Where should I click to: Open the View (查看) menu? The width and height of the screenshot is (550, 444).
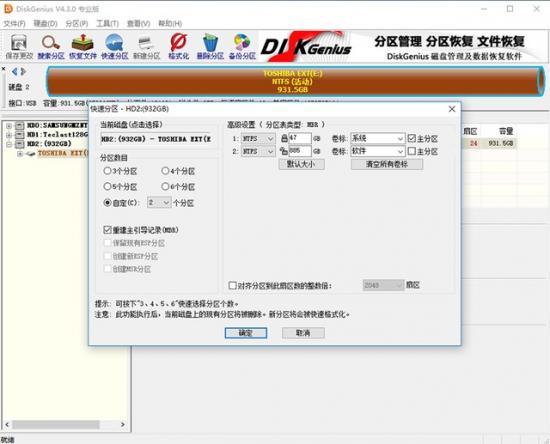point(138,23)
